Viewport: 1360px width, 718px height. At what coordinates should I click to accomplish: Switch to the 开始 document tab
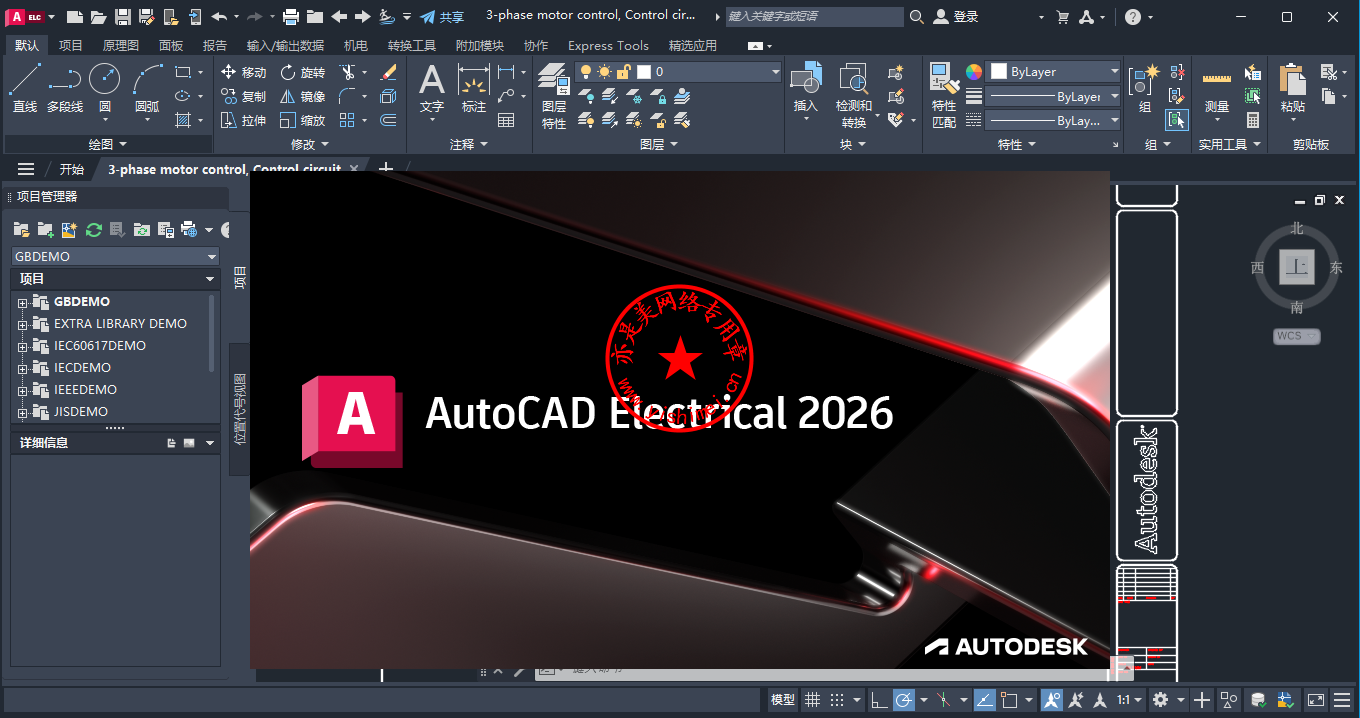[71, 169]
